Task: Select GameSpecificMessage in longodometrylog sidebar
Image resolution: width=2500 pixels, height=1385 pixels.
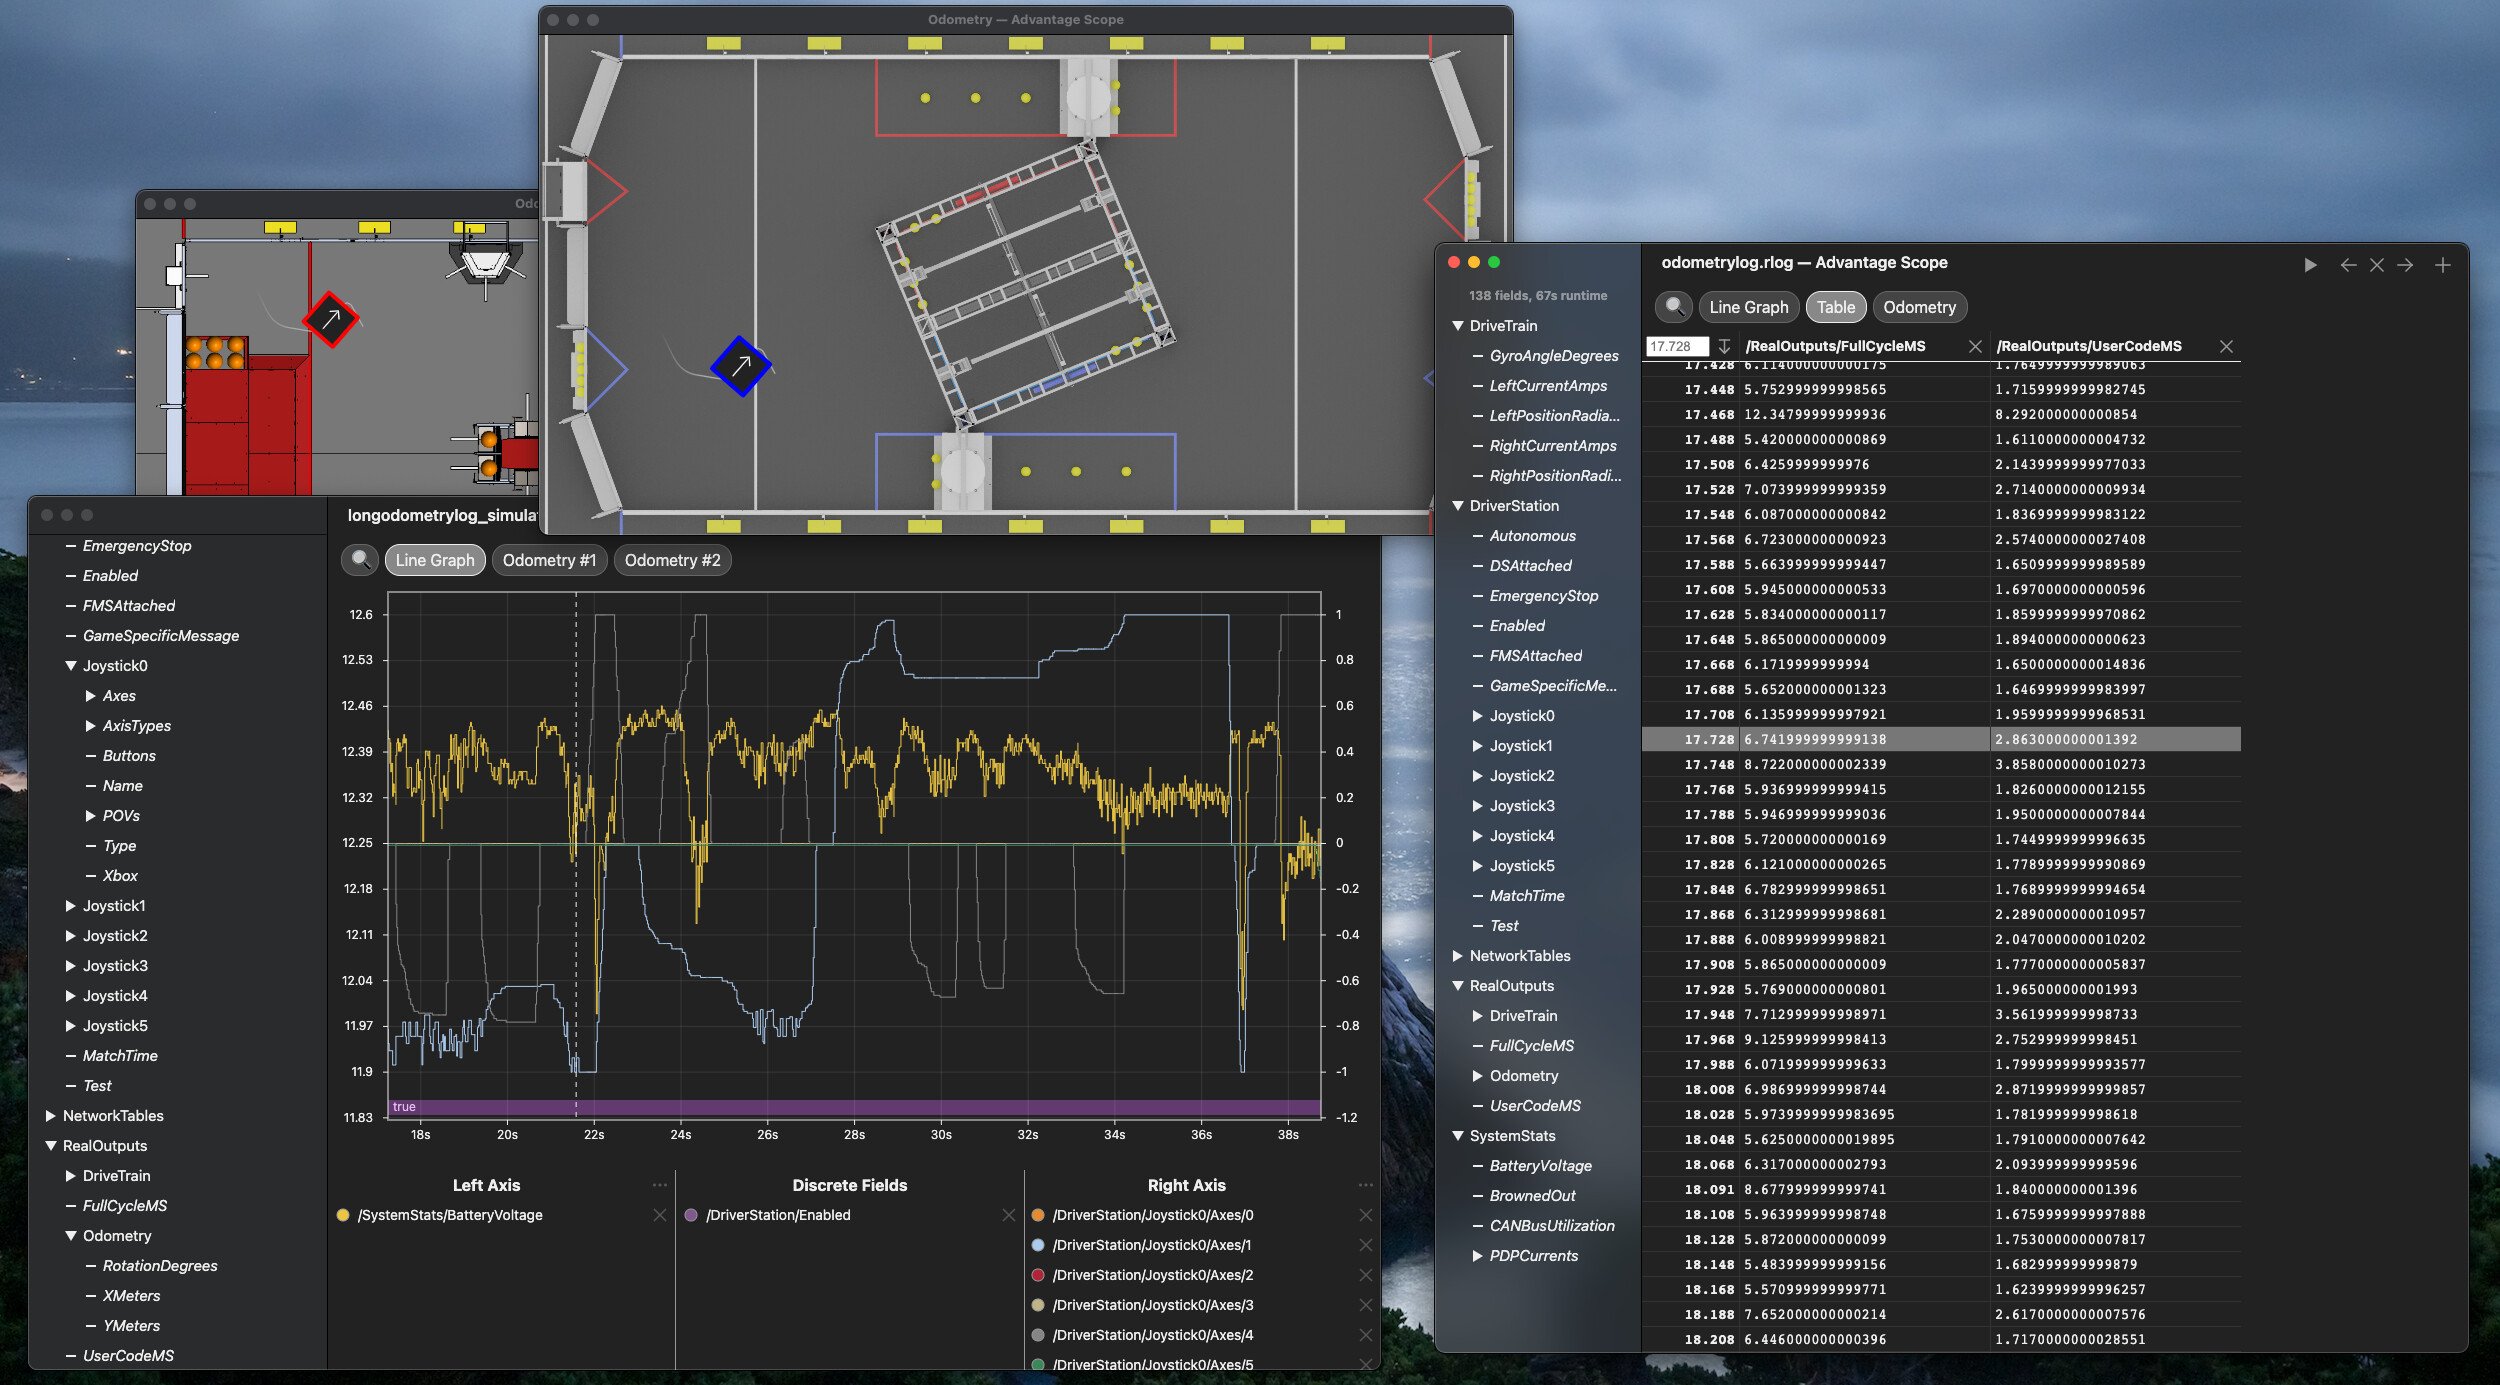Action: (161, 636)
